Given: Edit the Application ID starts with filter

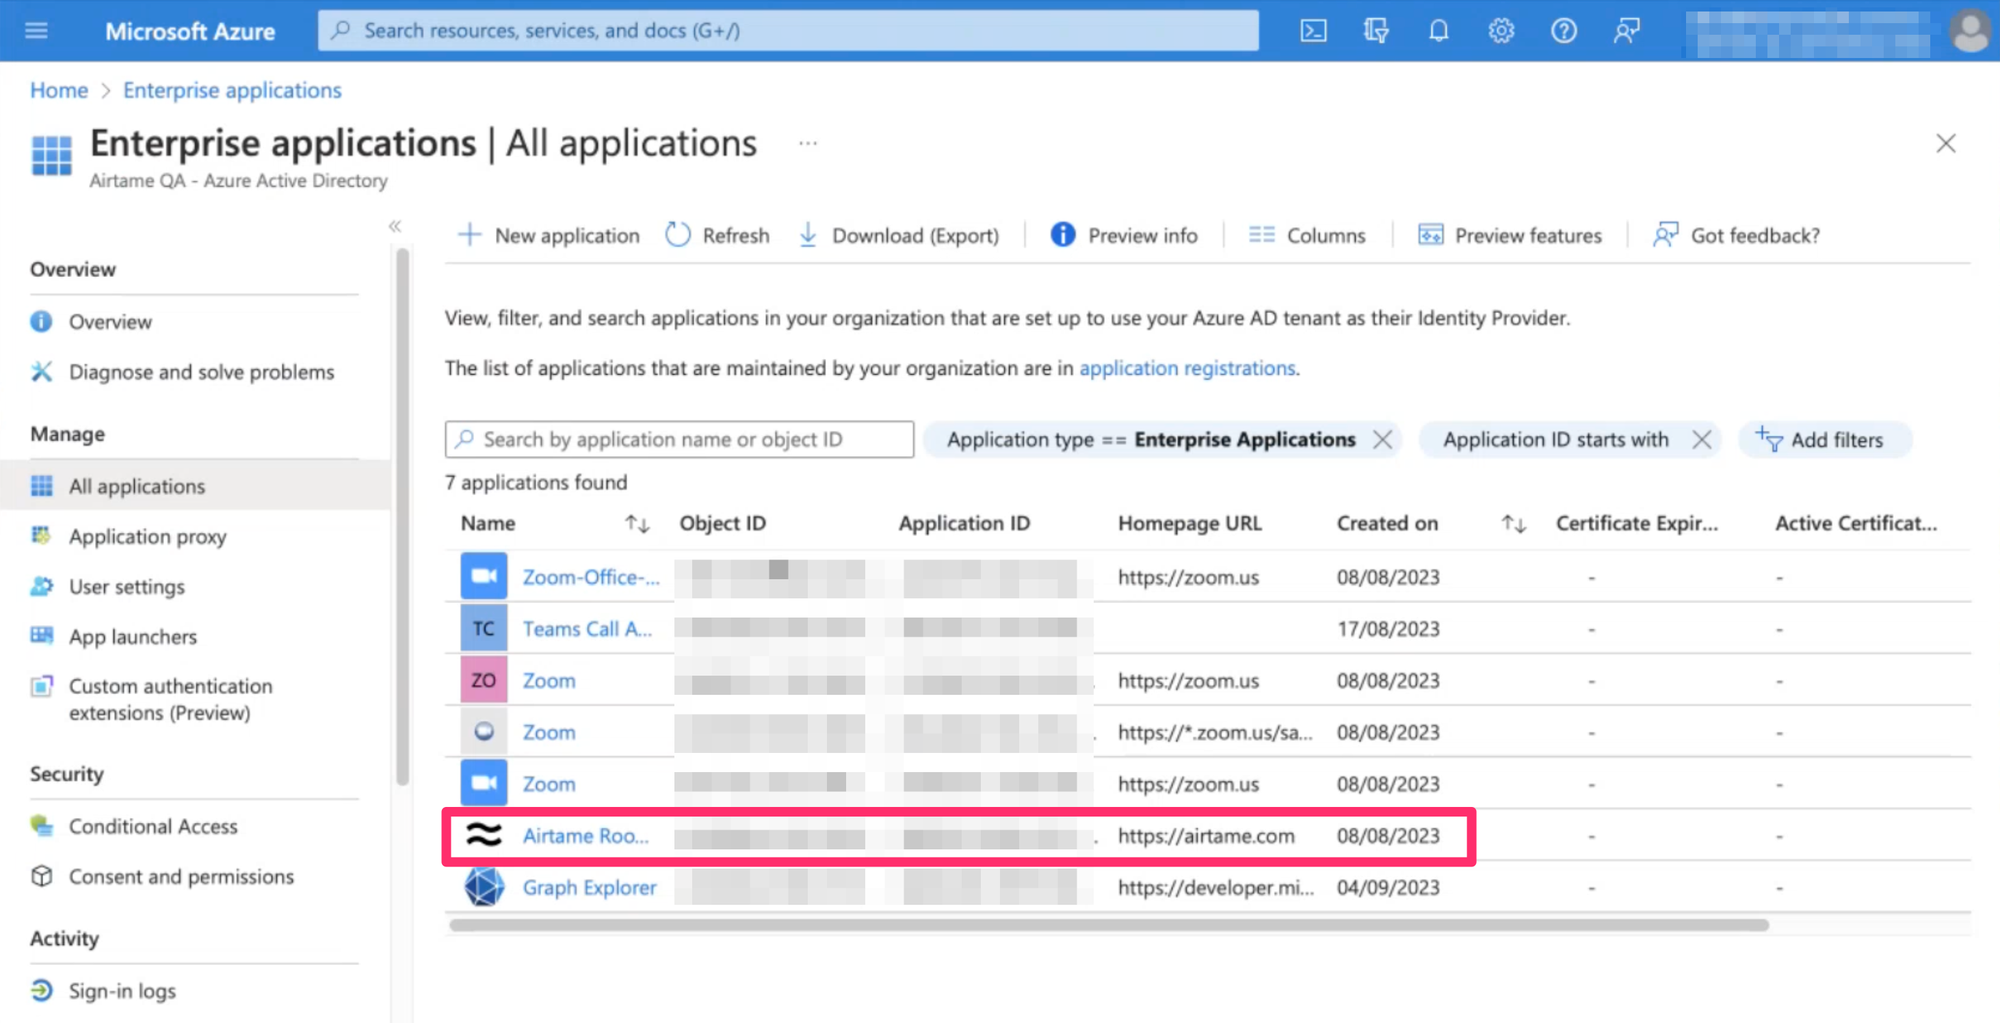Looking at the screenshot, I should 1555,440.
